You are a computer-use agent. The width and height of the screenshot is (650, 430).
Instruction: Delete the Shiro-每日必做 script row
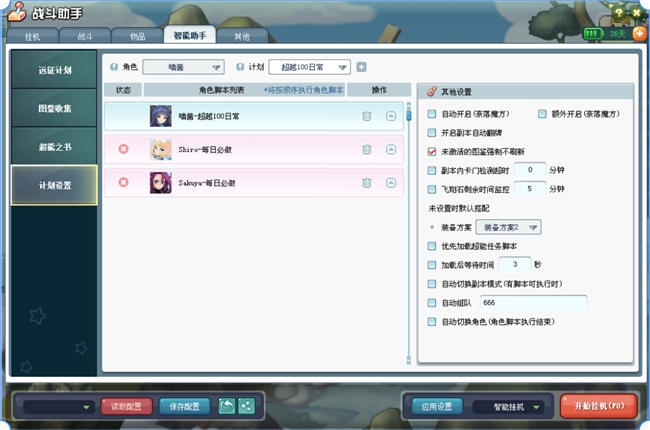[x=367, y=149]
